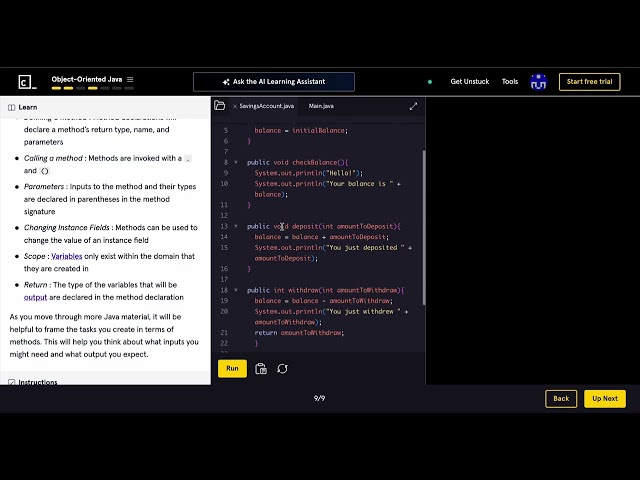The width and height of the screenshot is (640, 480).
Task: Click line 9 println Hello statement
Action: (308, 173)
